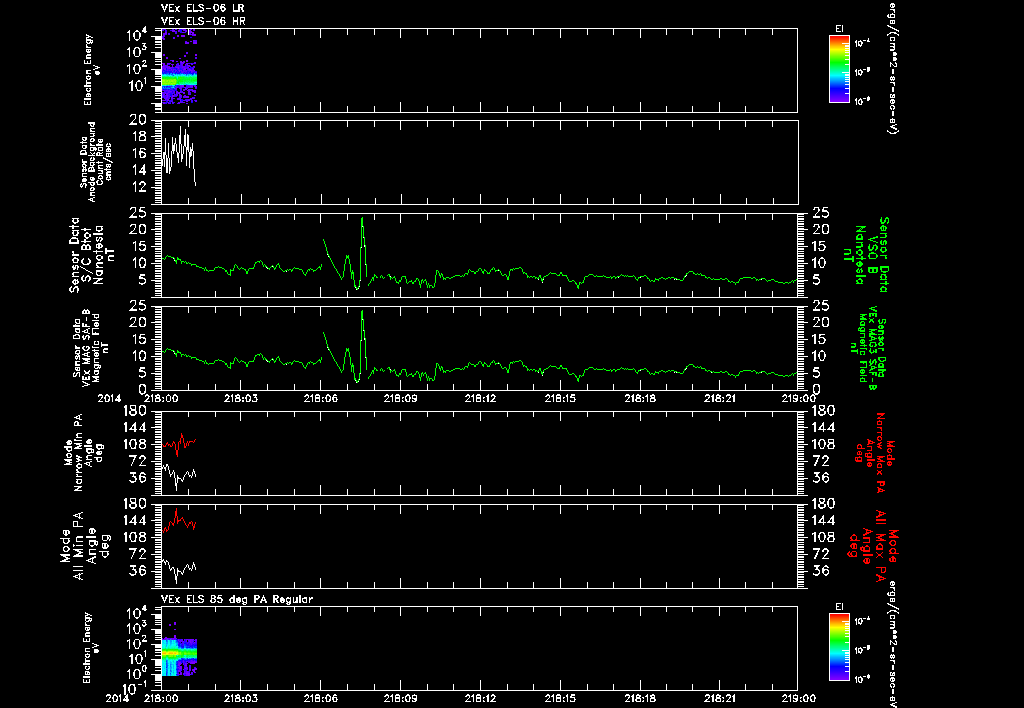Screen dimensions: 1024x708
Task: Click the white All Min PA angle trace
Action: coord(179,569)
